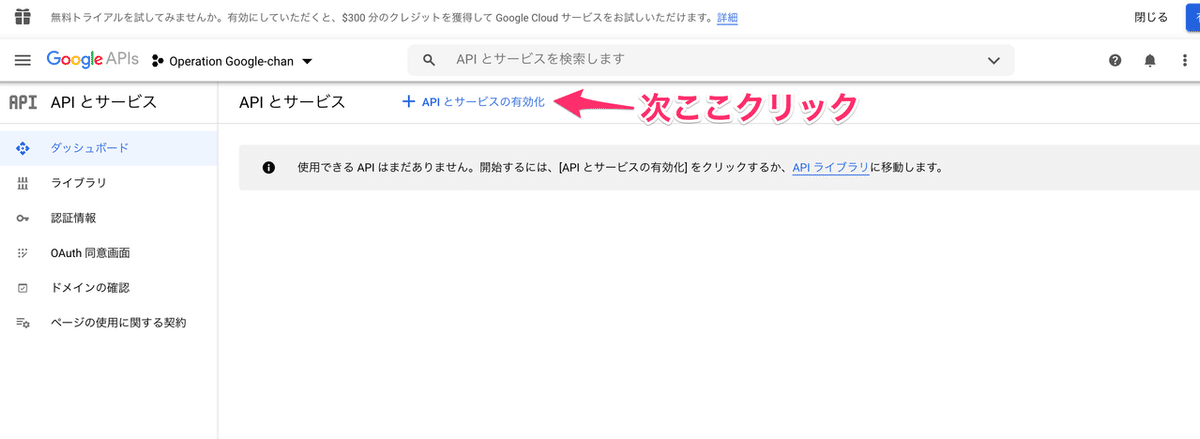Click the ドメインの確認 checkbox icon
This screenshot has width=1200, height=439.
[22, 288]
